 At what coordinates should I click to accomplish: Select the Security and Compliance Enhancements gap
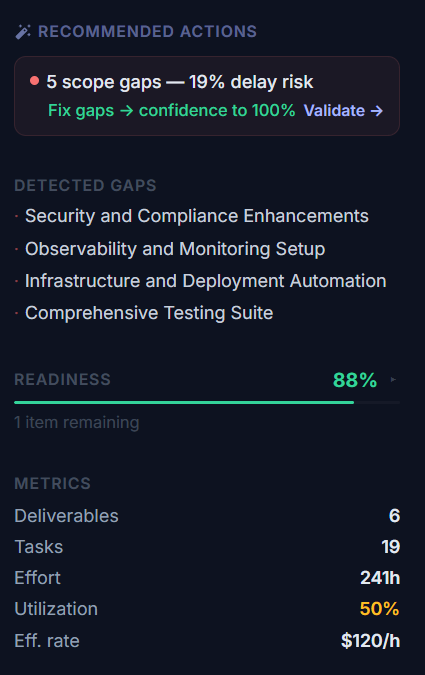click(x=197, y=216)
